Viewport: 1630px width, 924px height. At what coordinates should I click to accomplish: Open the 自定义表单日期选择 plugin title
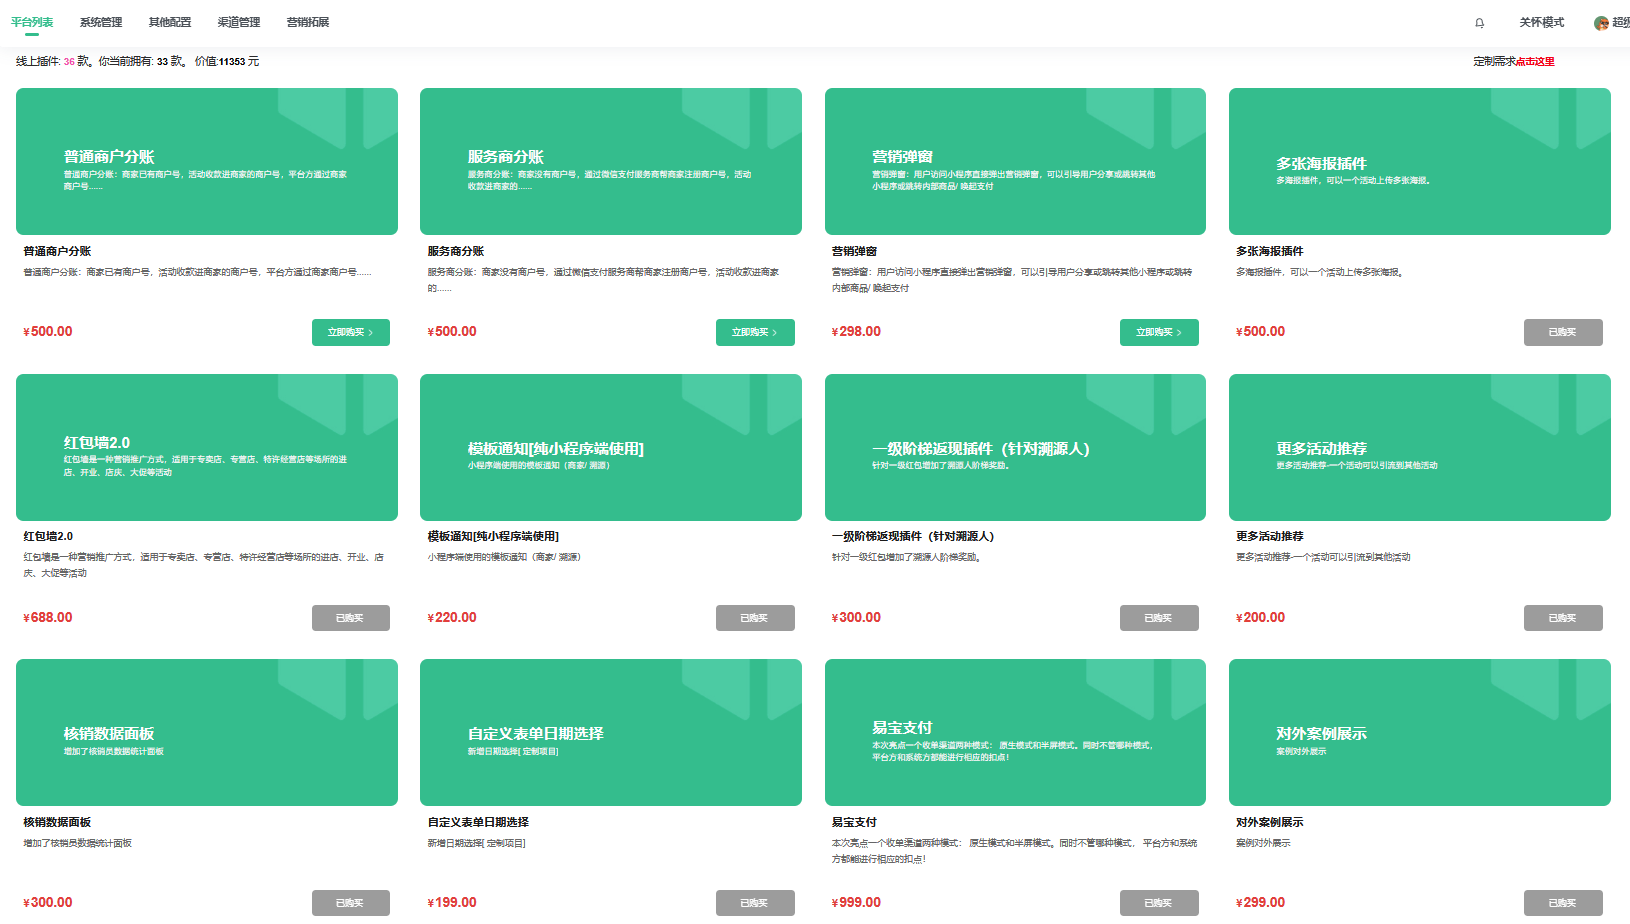click(478, 822)
